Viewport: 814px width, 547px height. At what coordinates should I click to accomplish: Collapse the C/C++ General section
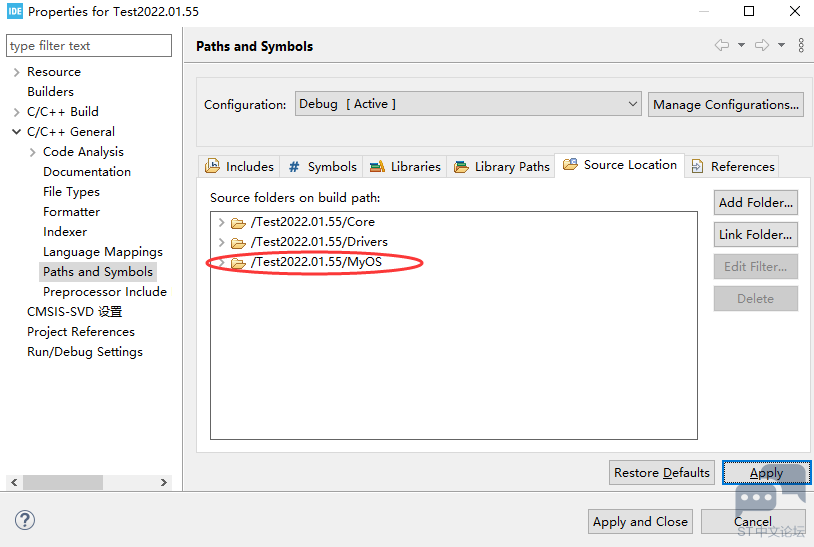tap(16, 132)
